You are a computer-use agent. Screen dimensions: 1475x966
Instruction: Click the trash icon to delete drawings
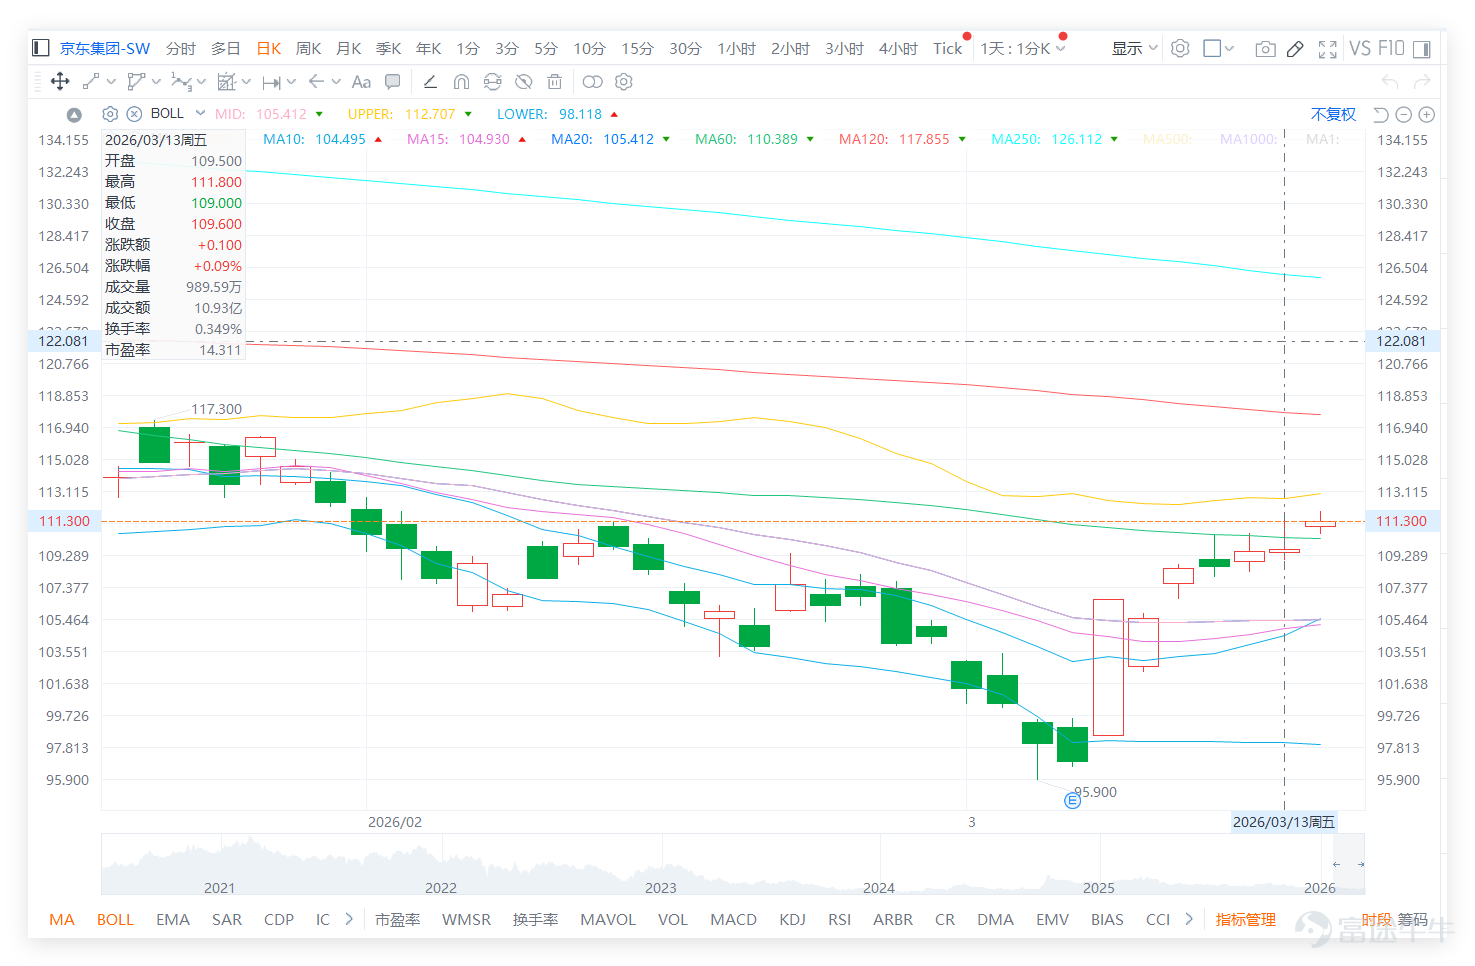555,82
